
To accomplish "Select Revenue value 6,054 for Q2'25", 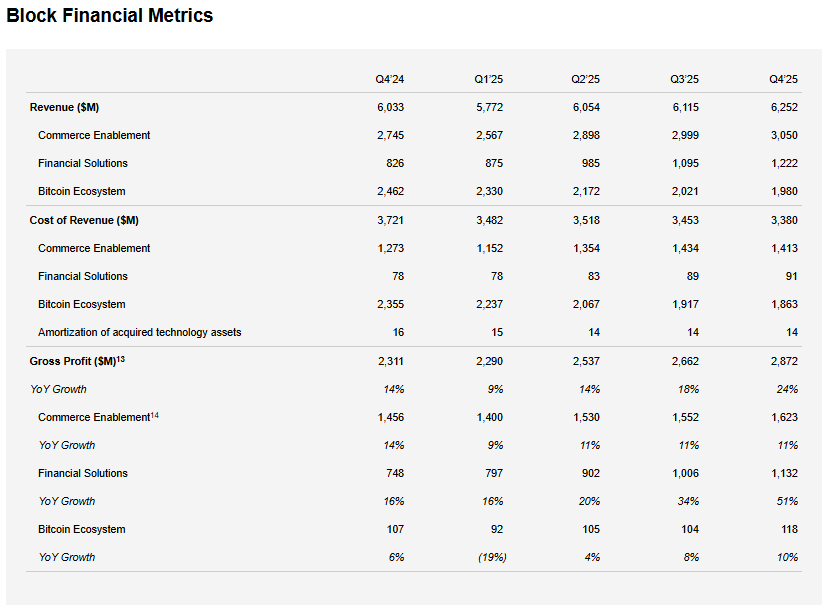I will click(x=587, y=107).
